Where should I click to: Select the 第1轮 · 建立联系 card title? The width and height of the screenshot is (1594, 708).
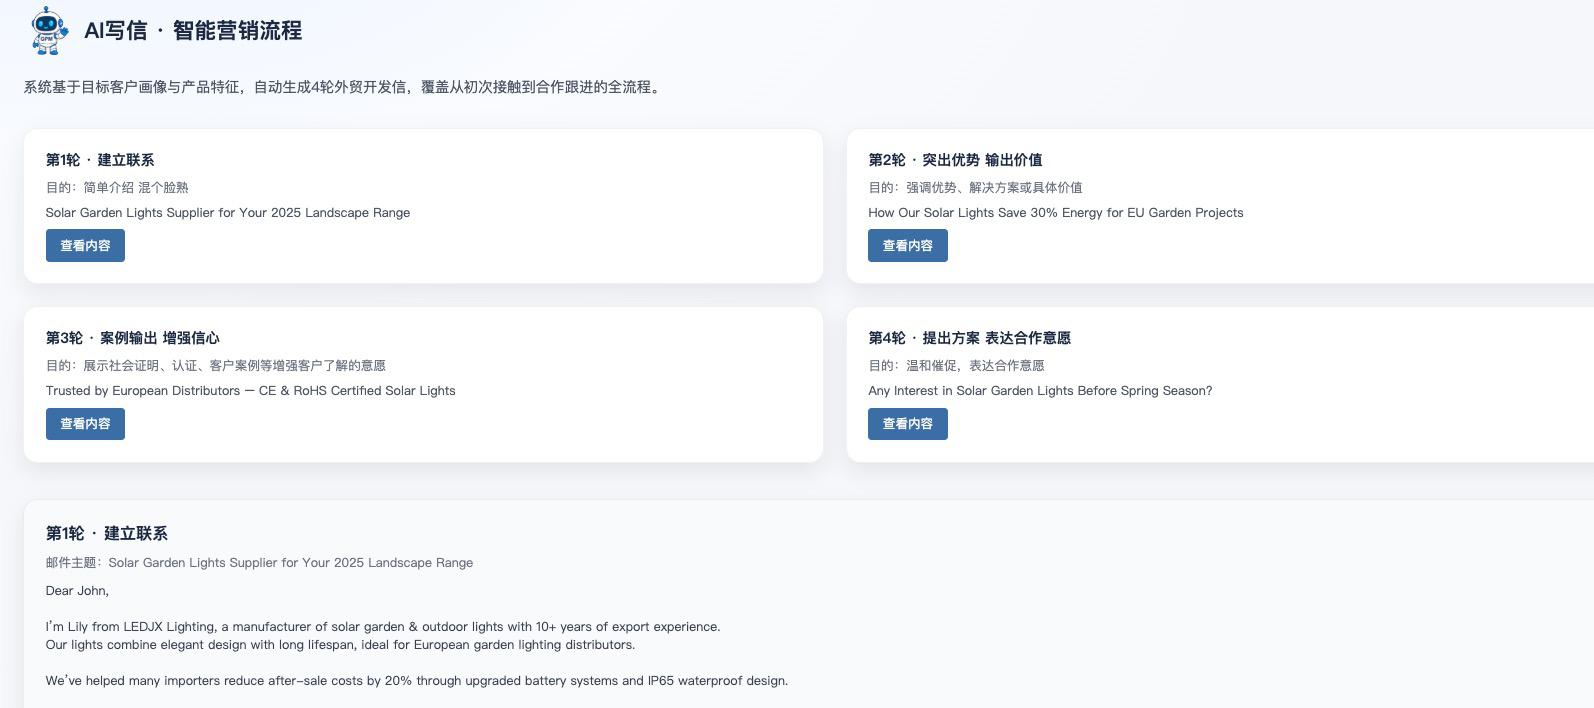tap(100, 160)
